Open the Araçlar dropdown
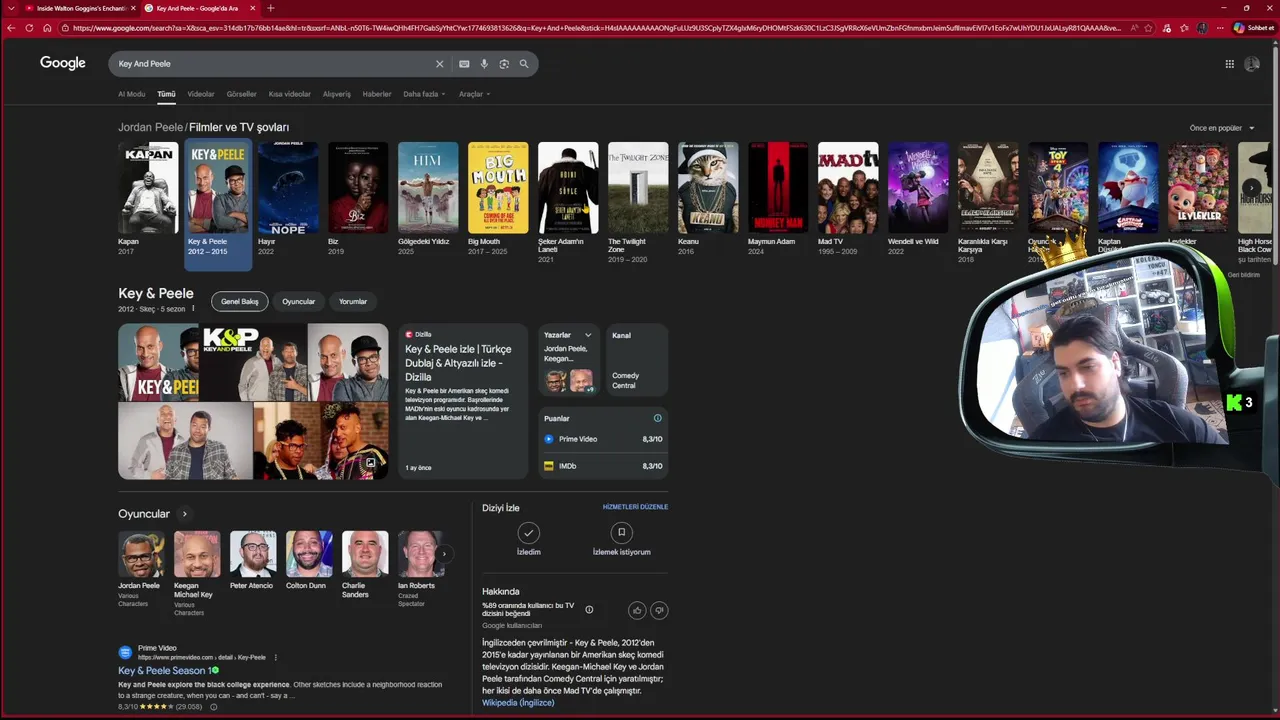 474,94
